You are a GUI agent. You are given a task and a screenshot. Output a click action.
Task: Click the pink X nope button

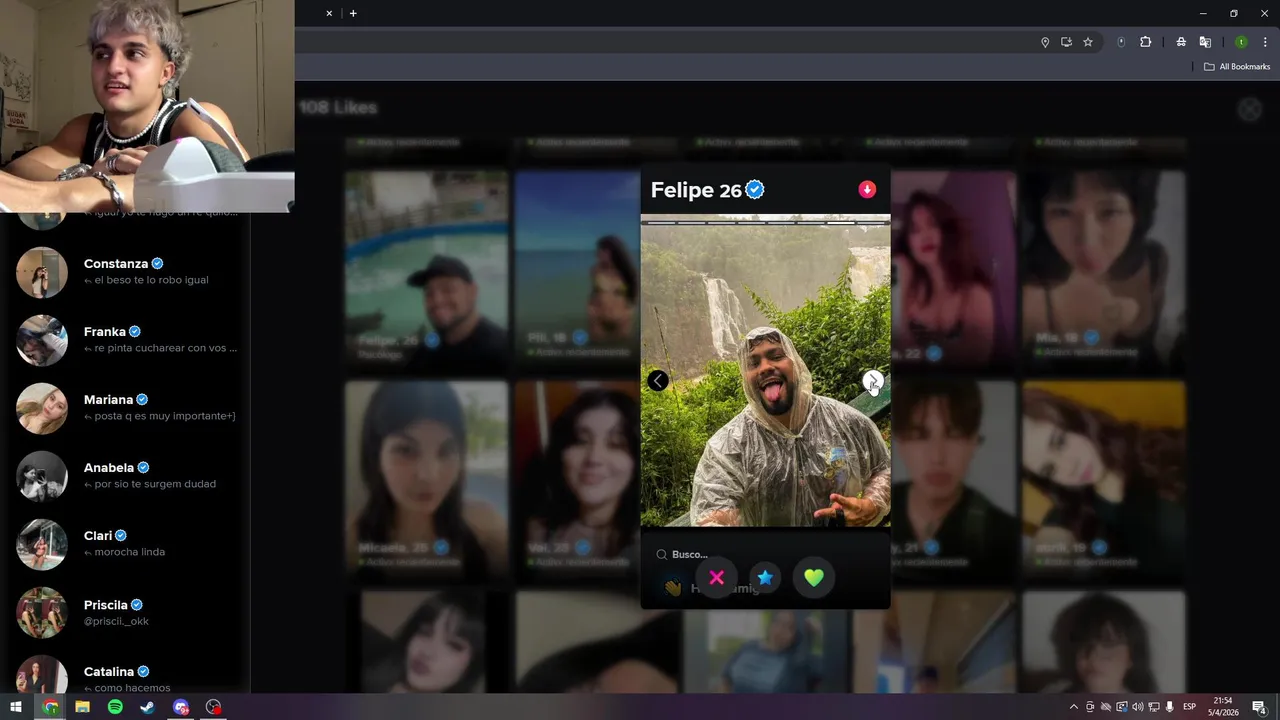pos(717,577)
